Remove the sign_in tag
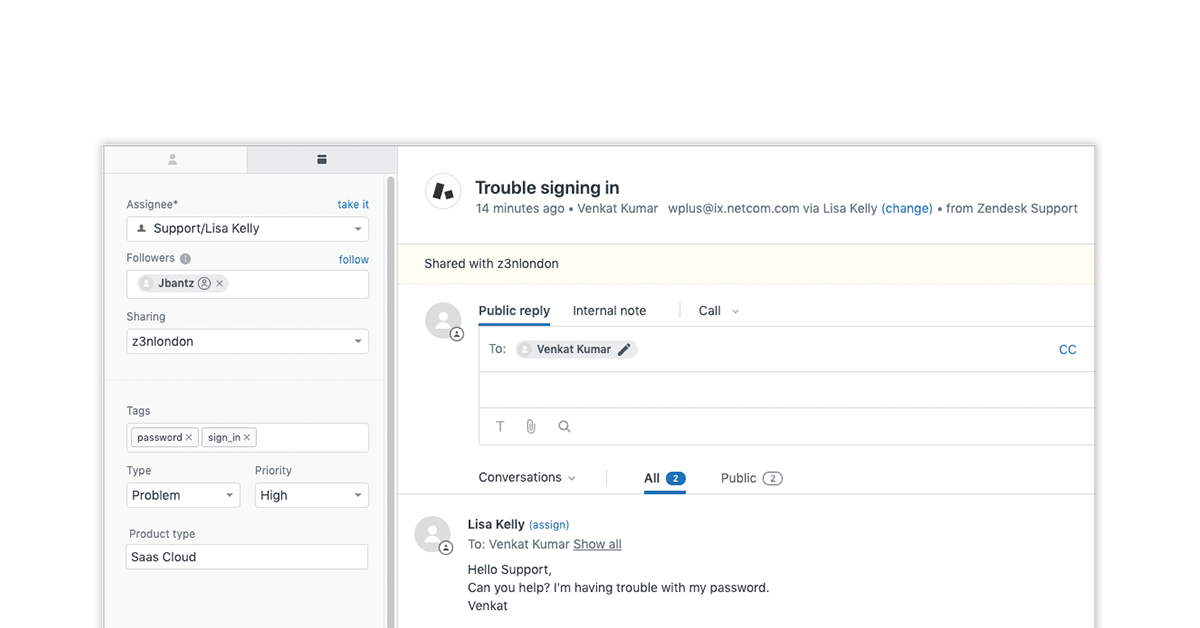This screenshot has width=1200, height=628. (x=247, y=438)
